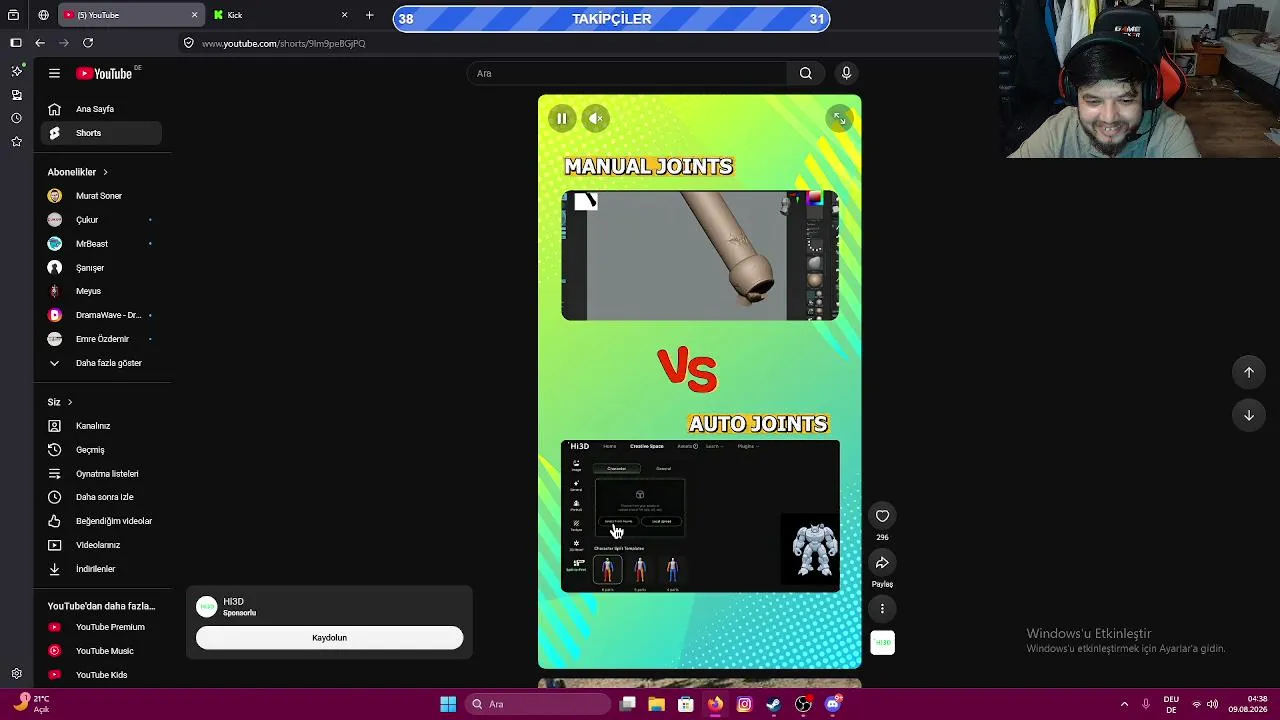
Task: Click the Kaydolun sign-up button
Action: pos(329,638)
